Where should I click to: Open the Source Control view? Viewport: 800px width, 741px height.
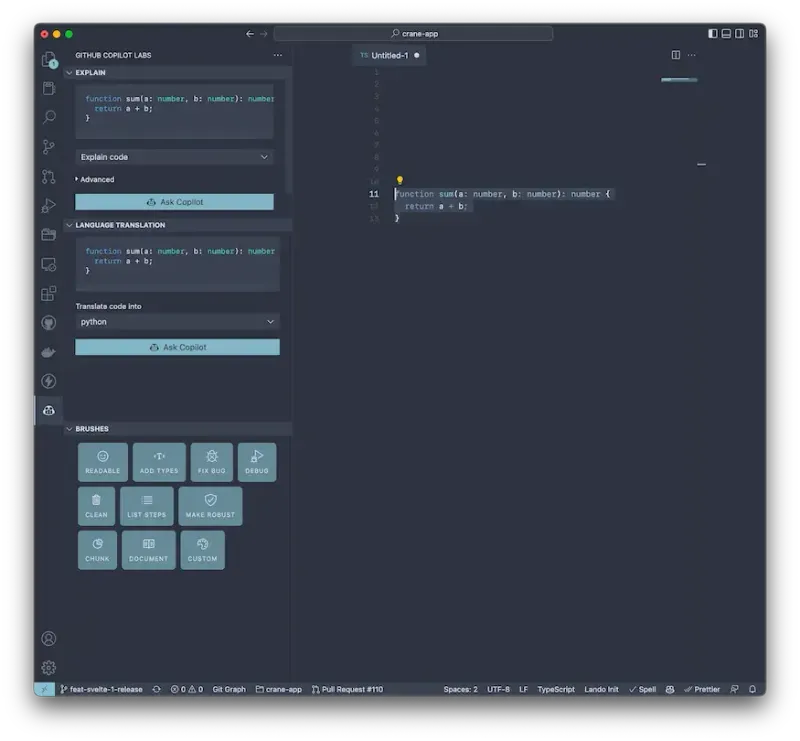(x=49, y=147)
